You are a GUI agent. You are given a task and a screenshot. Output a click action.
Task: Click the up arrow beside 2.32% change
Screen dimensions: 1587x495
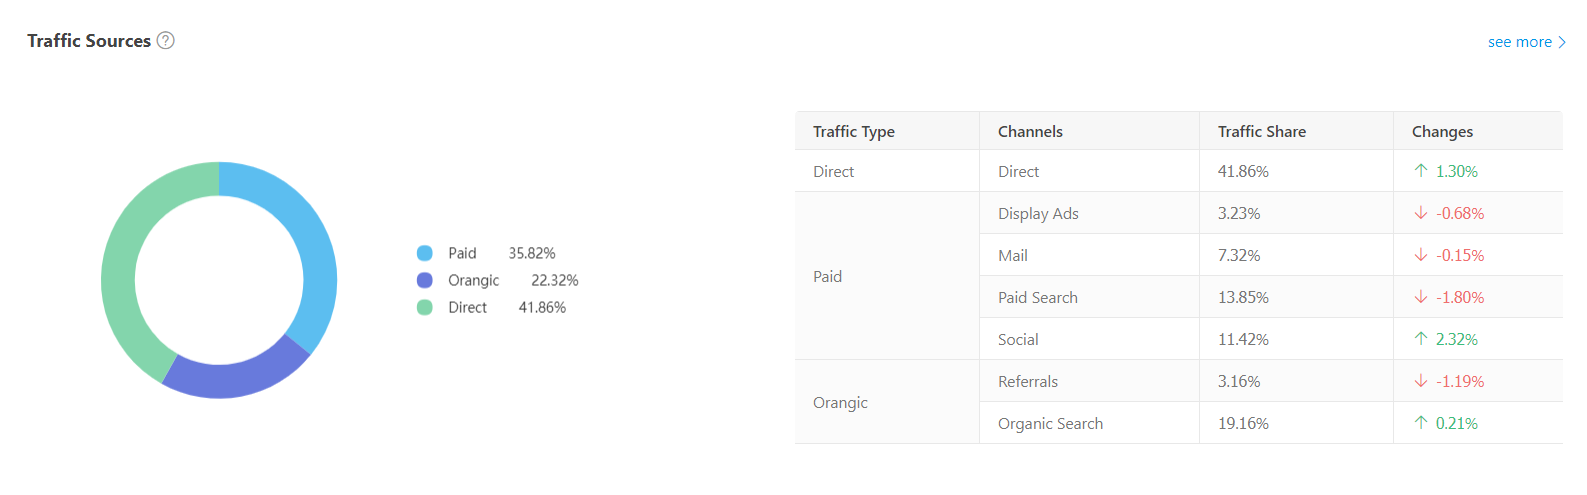click(1421, 339)
